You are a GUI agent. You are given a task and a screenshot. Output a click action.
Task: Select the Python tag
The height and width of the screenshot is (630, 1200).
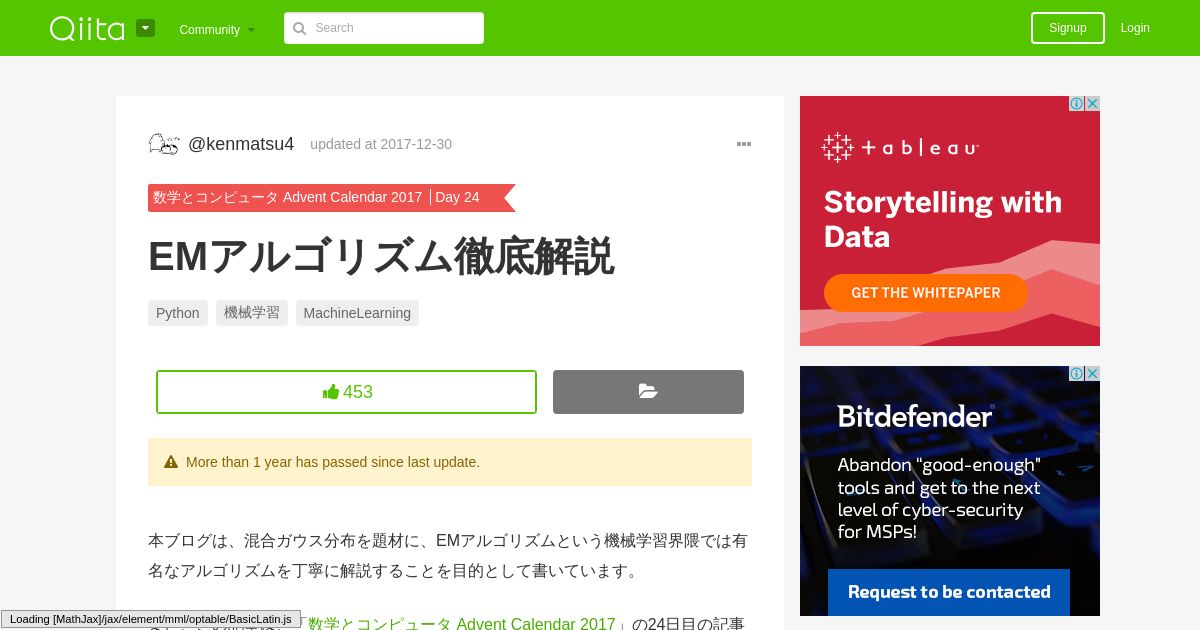(x=178, y=313)
